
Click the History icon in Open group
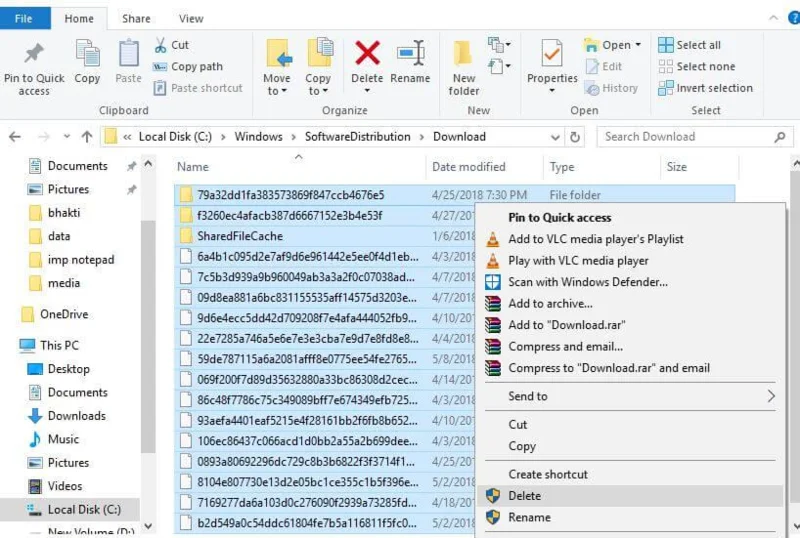(x=592, y=88)
